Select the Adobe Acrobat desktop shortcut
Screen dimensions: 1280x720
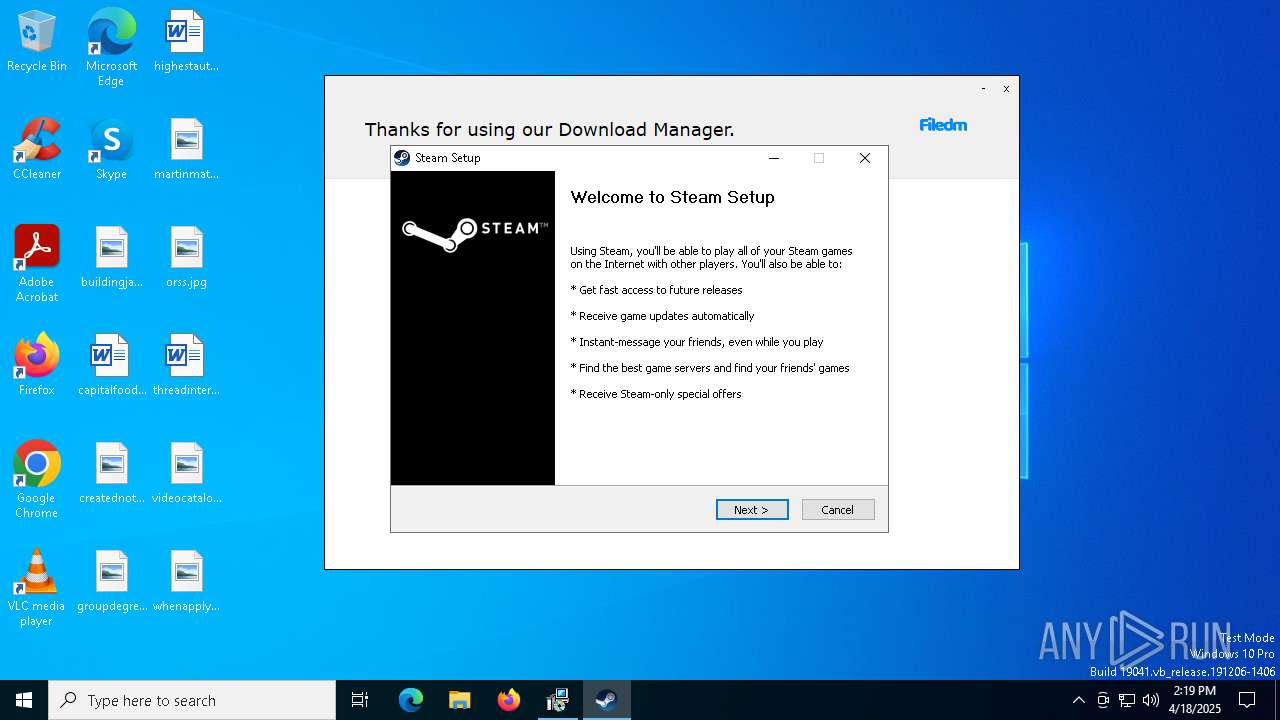coord(37,264)
